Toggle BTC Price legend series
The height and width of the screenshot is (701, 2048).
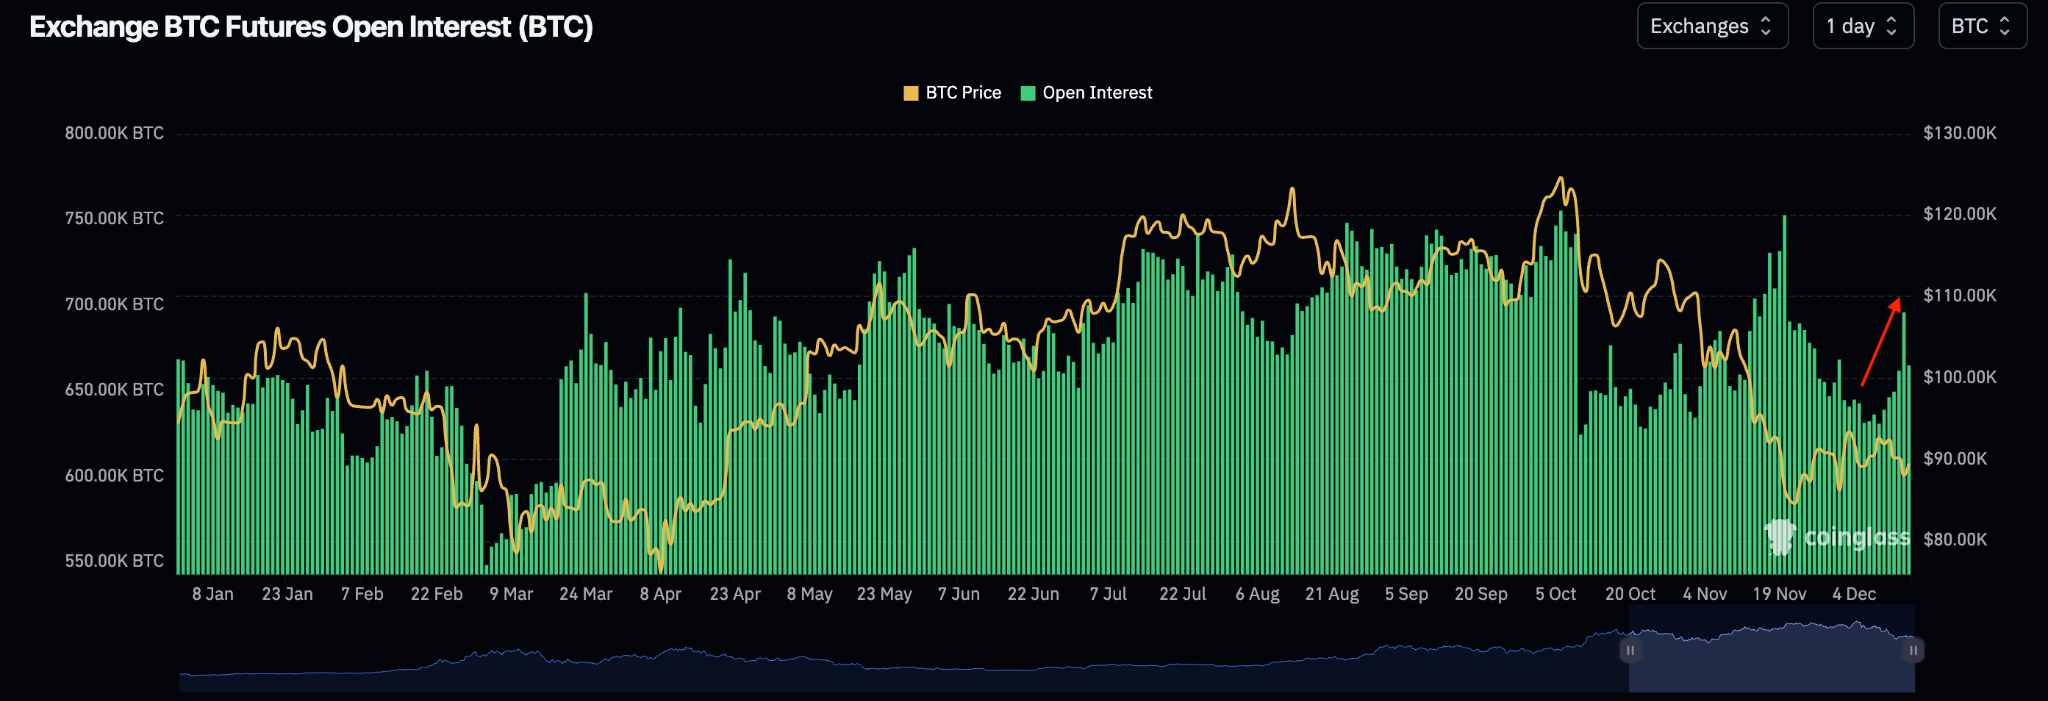tap(952, 93)
